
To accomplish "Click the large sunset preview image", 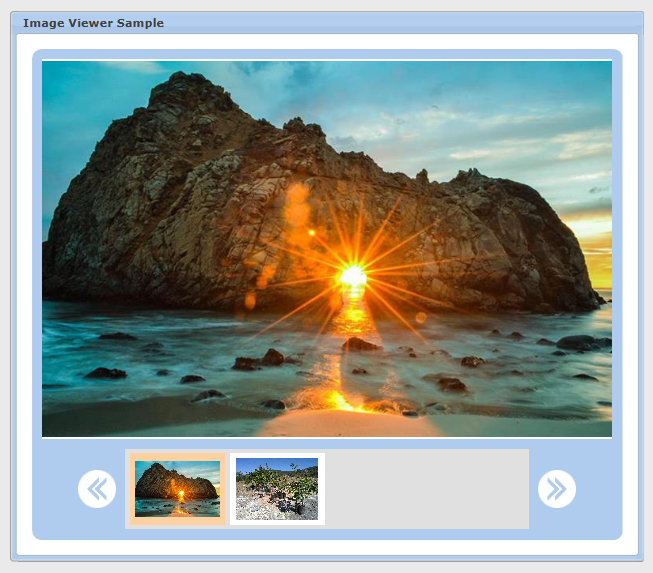I will [327, 249].
